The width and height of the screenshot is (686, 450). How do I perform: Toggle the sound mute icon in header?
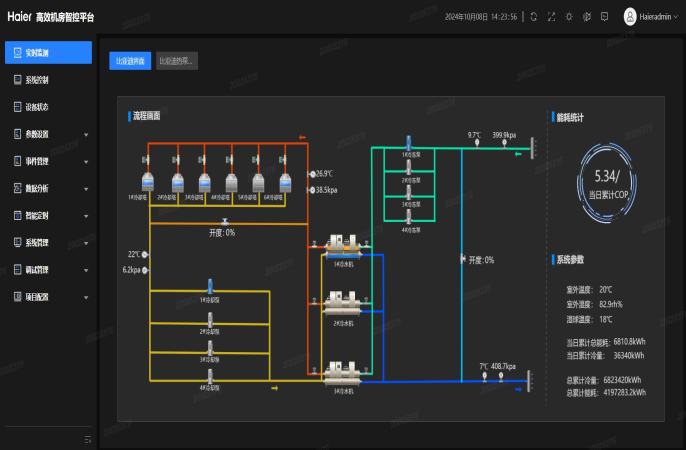pyautogui.click(x=587, y=17)
